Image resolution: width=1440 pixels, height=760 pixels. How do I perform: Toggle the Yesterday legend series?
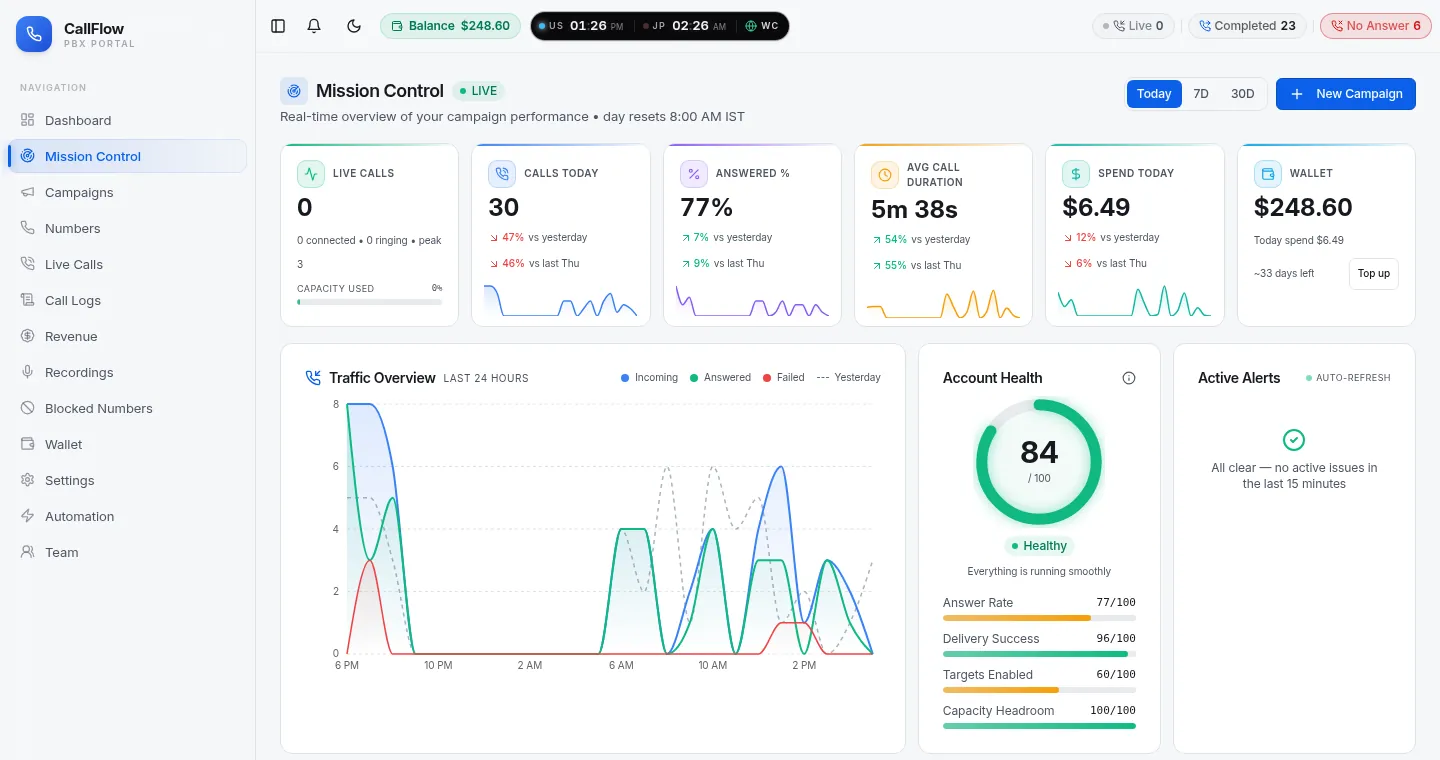849,378
